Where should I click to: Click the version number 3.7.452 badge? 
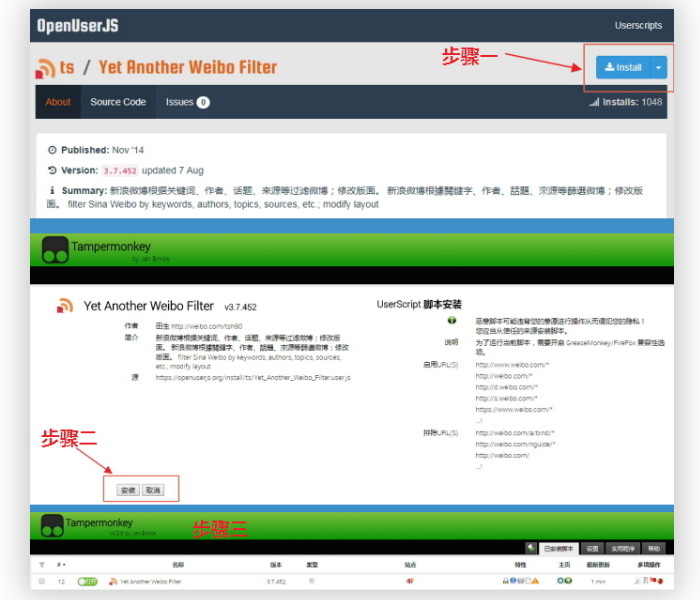coord(120,171)
